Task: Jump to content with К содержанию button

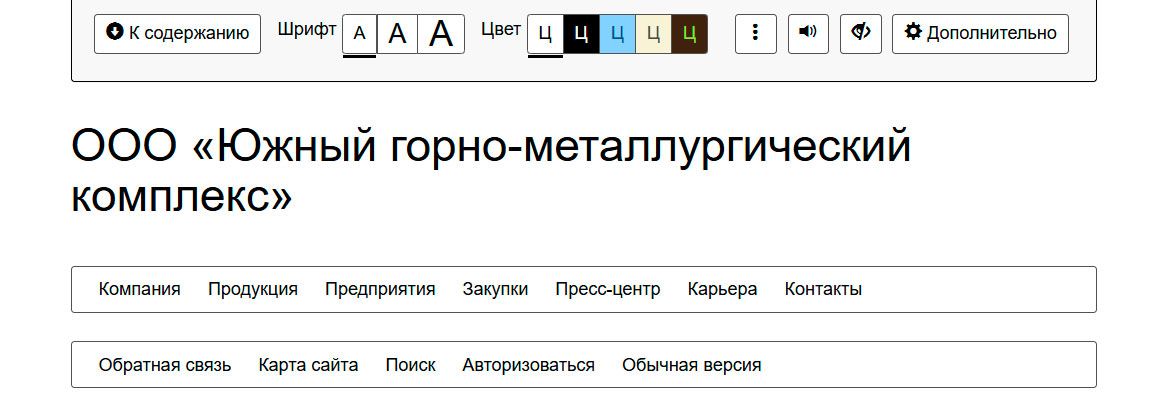Action: pyautogui.click(x=177, y=33)
